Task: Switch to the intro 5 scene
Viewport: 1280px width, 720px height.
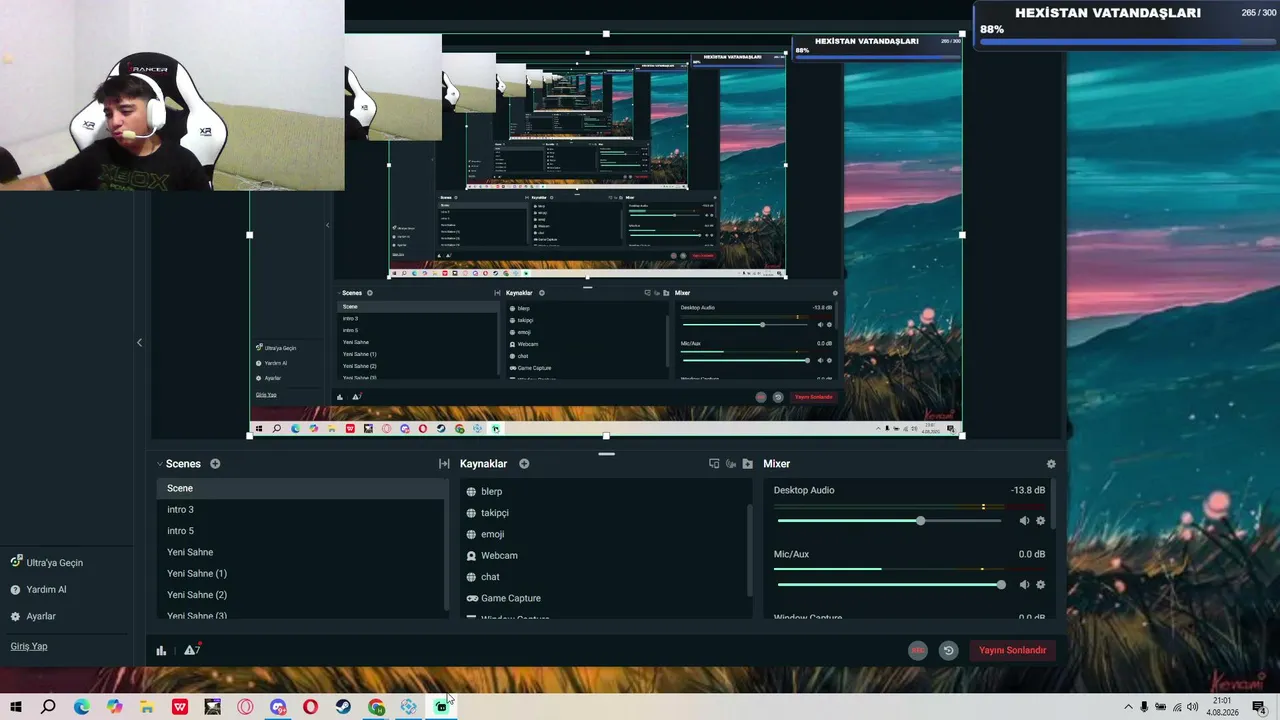Action: (302, 531)
